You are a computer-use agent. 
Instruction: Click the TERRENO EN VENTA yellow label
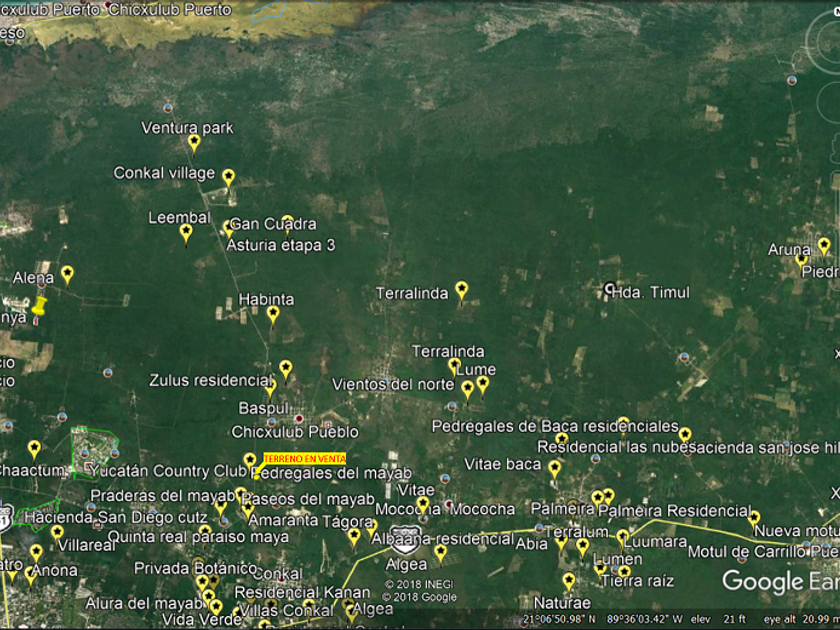click(304, 459)
